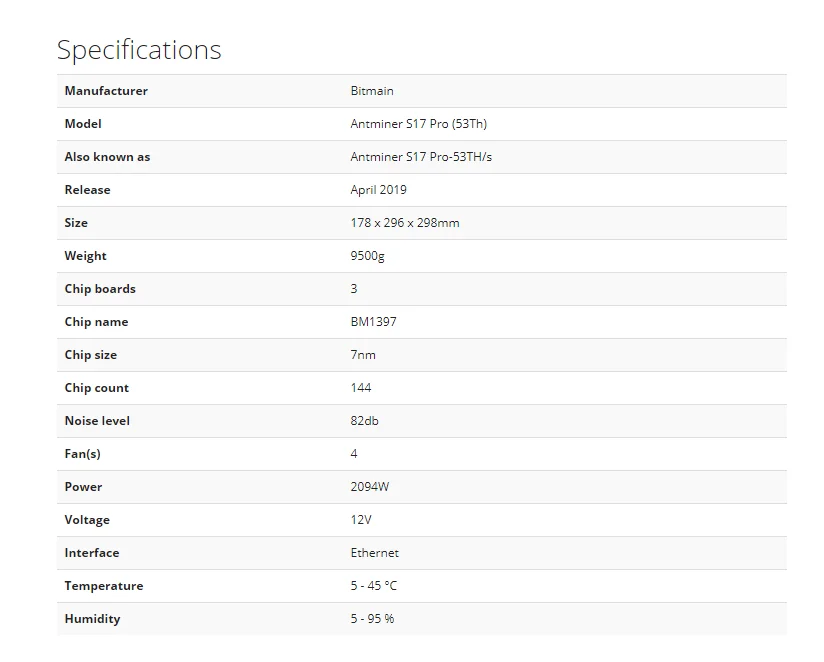Viewport: 824px width, 662px height.
Task: Click the Bitmain manufacturer value
Action: 372,91
